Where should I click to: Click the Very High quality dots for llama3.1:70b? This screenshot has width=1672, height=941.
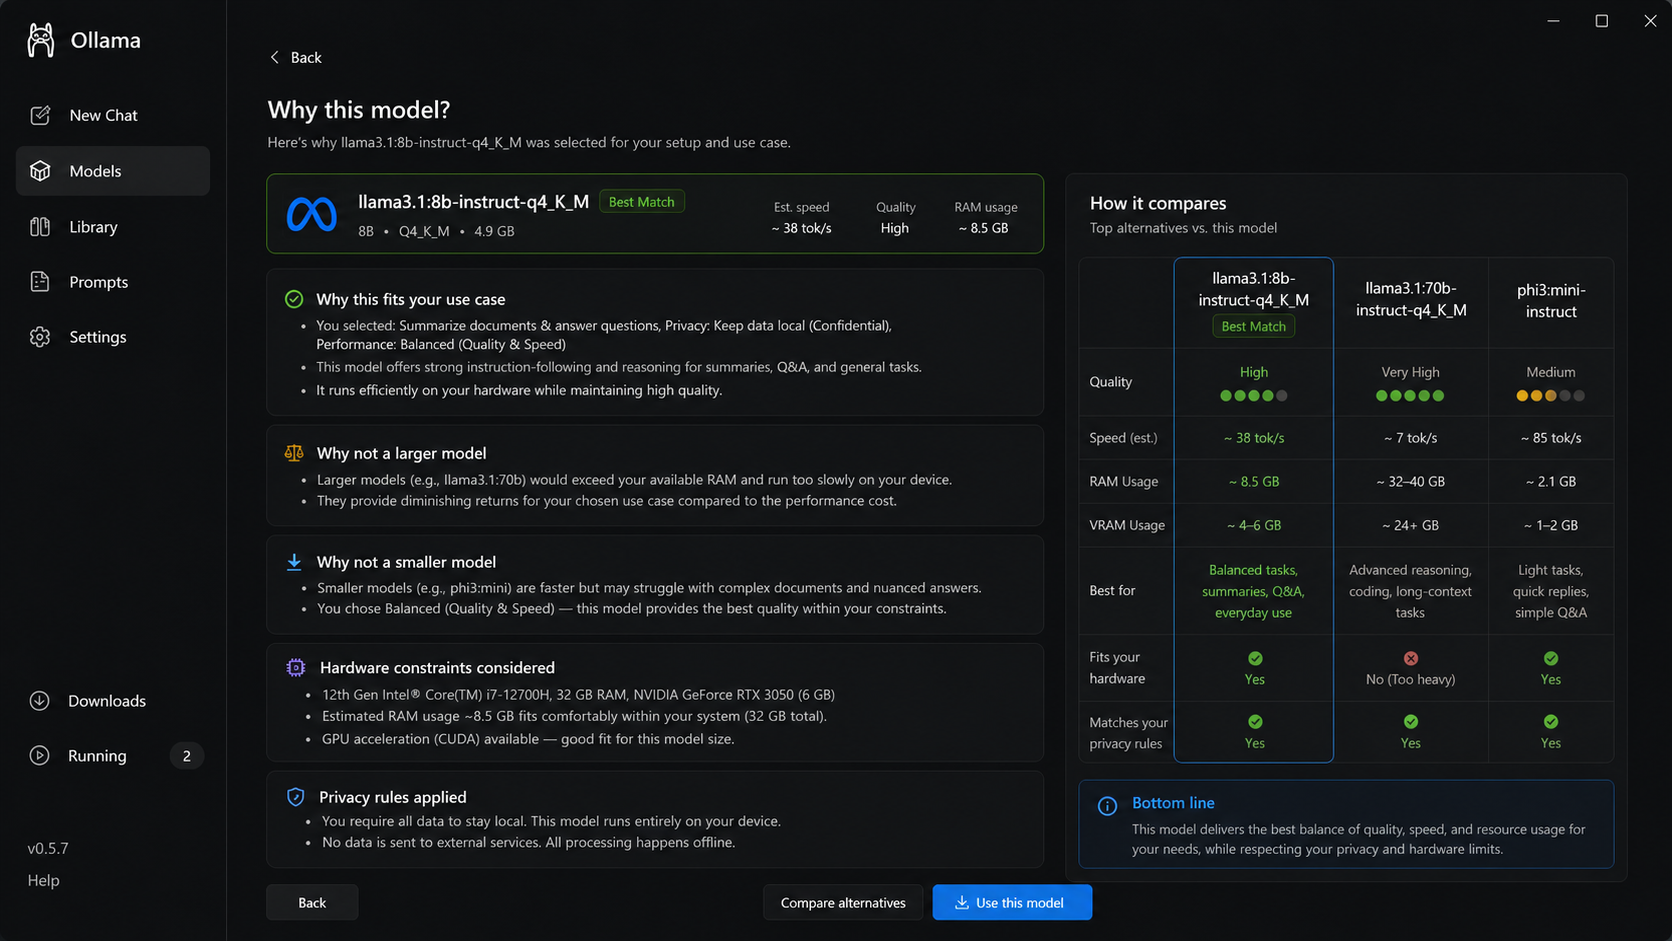(1410, 396)
